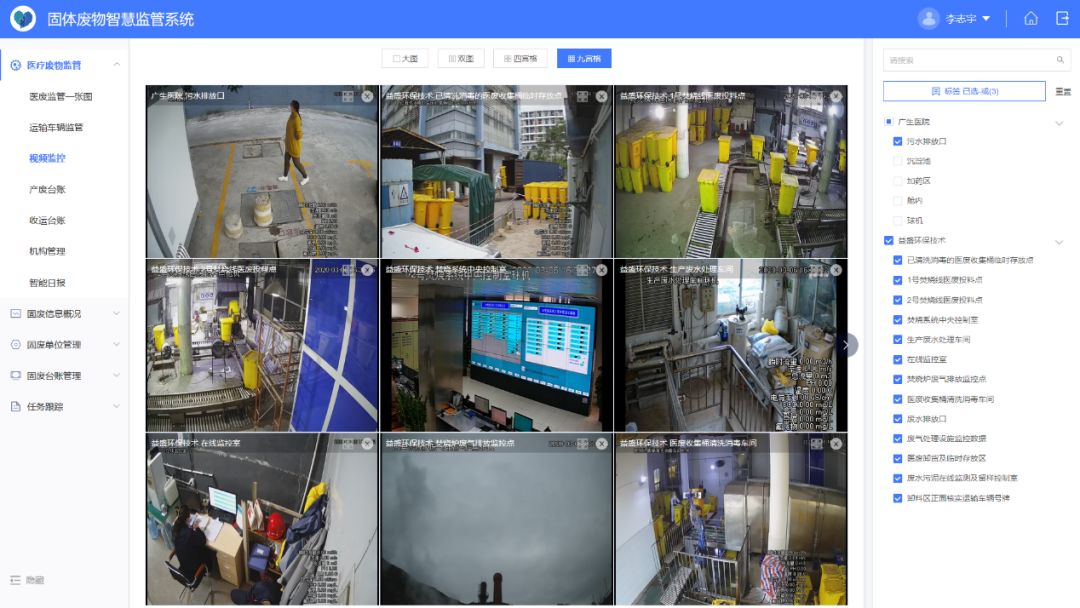Open the 李志宇 user dropdown
The width and height of the screenshot is (1080, 608).
pos(955,19)
